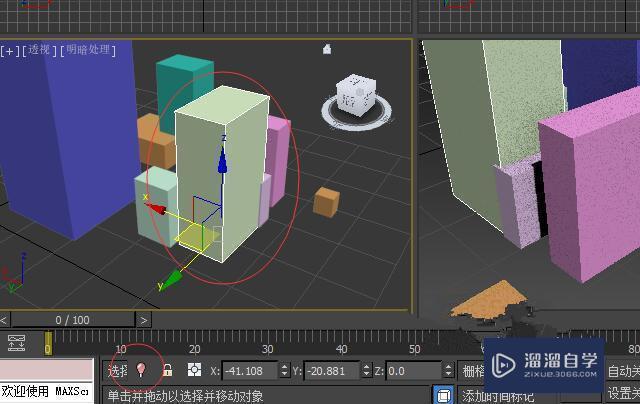Open the [+] viewport general menu

pos(11,49)
